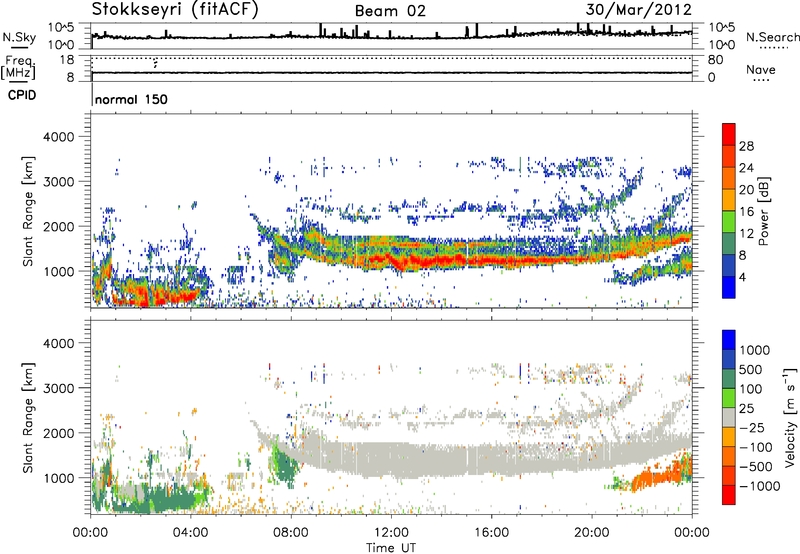
Task: Click the '1000' tick on the velocity colorbar
Action: pos(754,350)
